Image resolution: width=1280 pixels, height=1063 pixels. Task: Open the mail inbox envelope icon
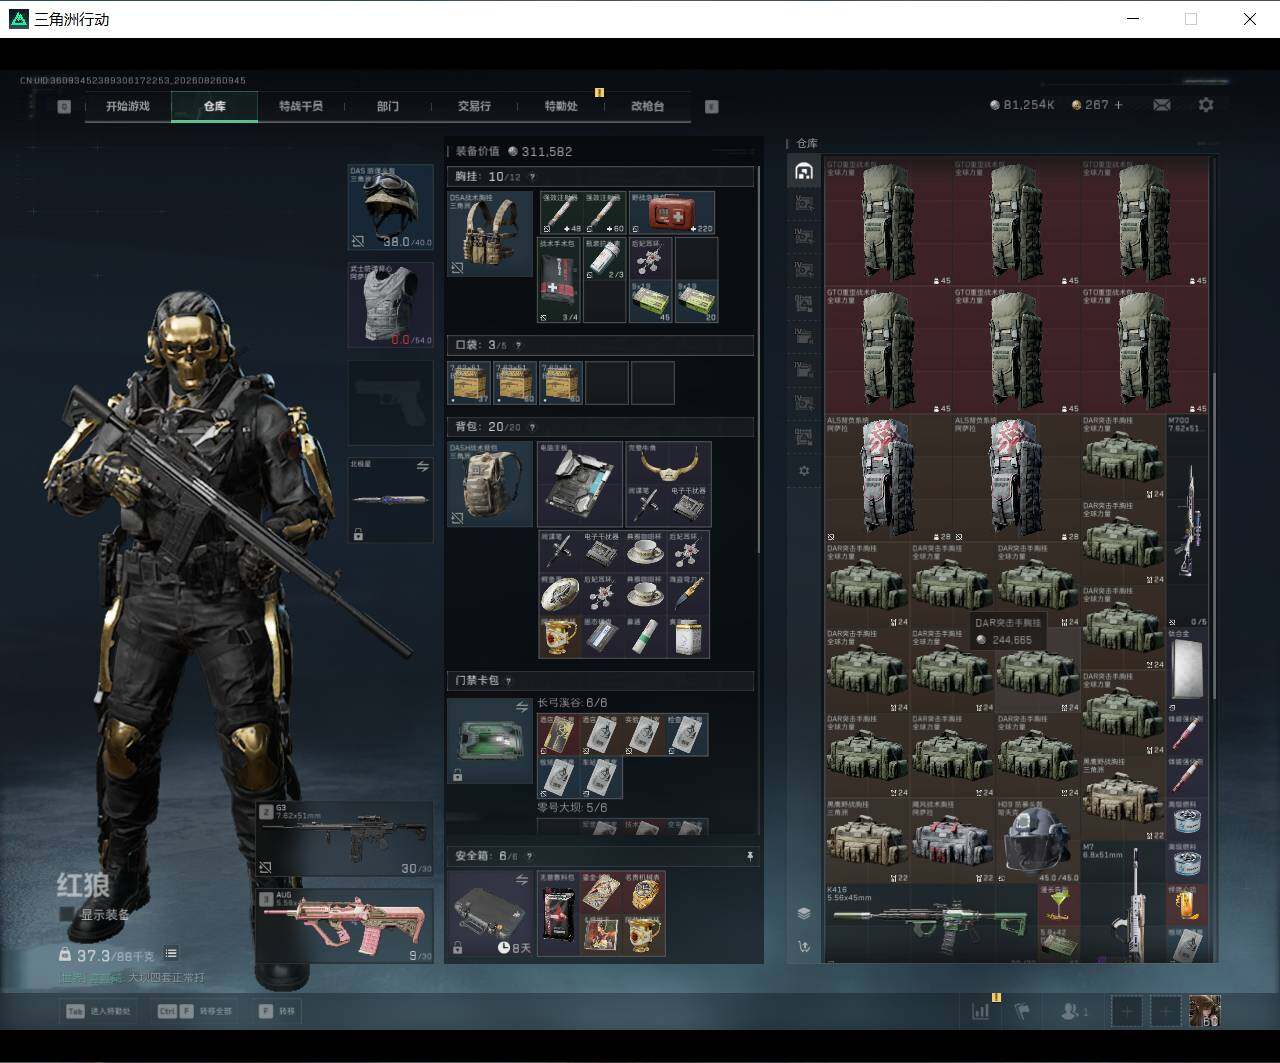point(1162,105)
